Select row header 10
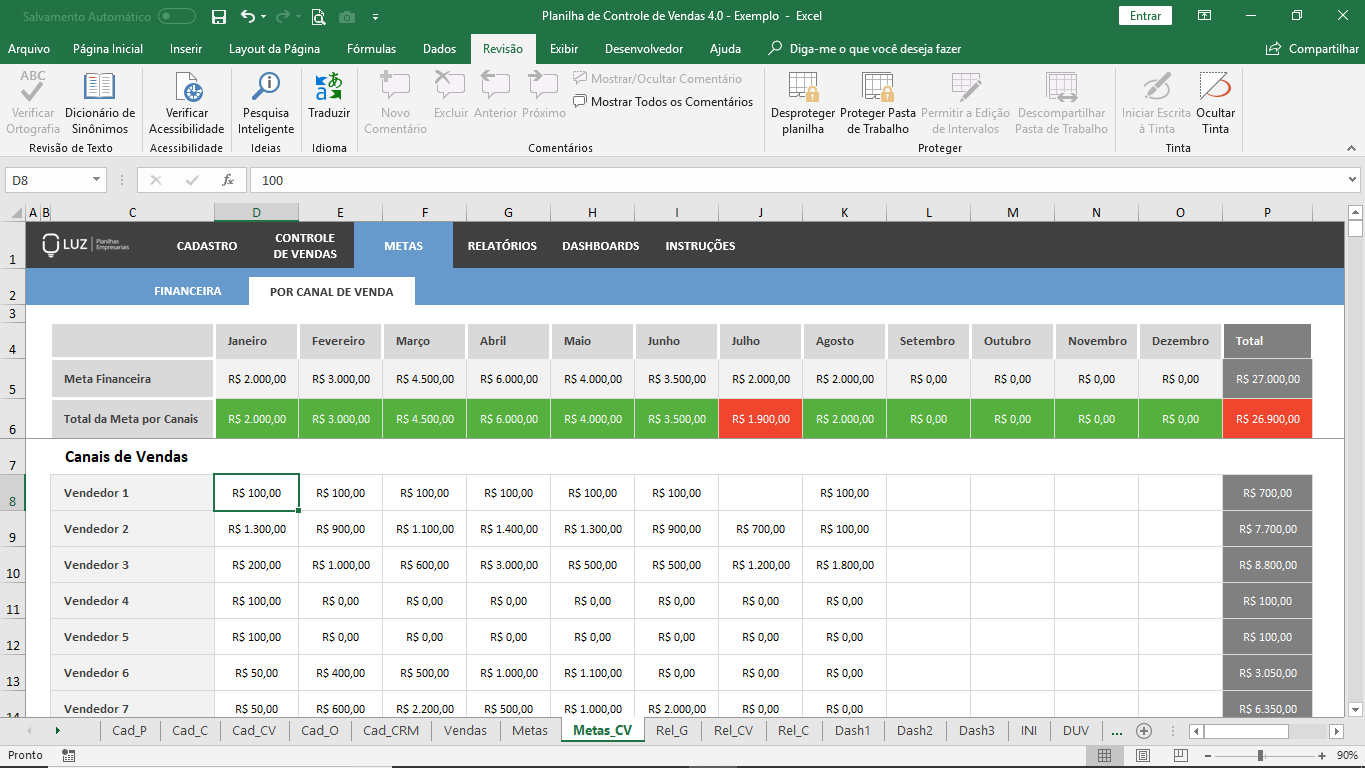Viewport: 1365px width, 768px height. [x=14, y=565]
